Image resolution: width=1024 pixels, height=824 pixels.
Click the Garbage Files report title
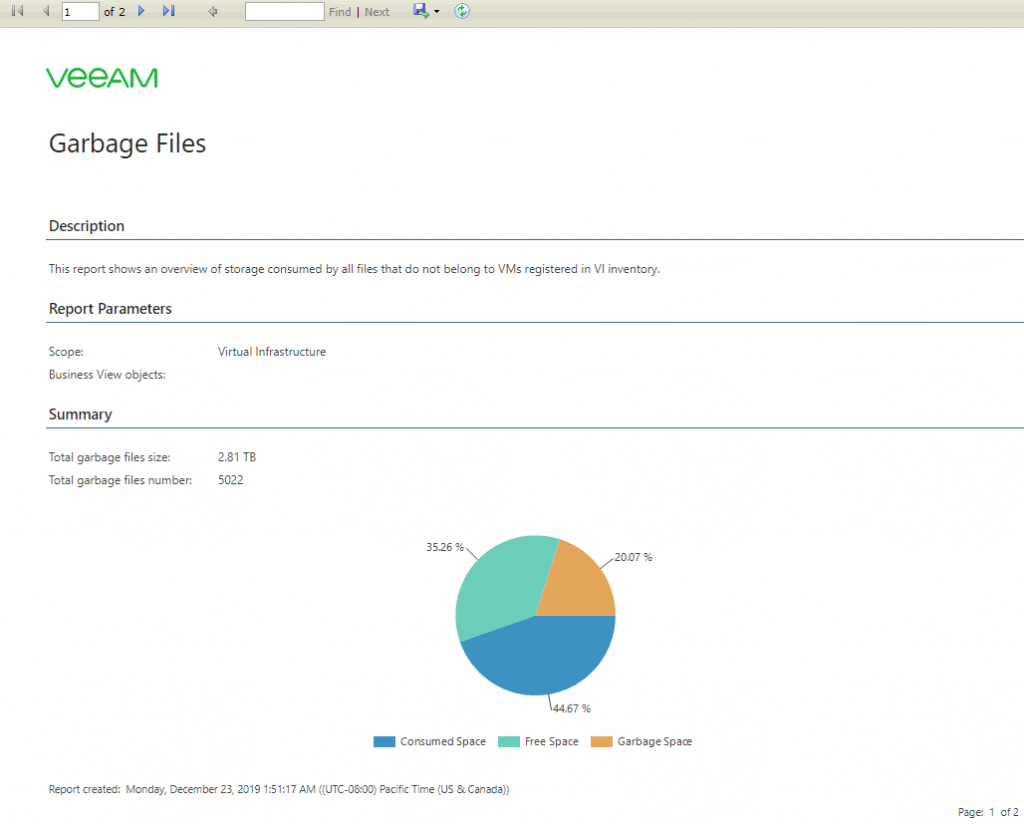click(127, 144)
